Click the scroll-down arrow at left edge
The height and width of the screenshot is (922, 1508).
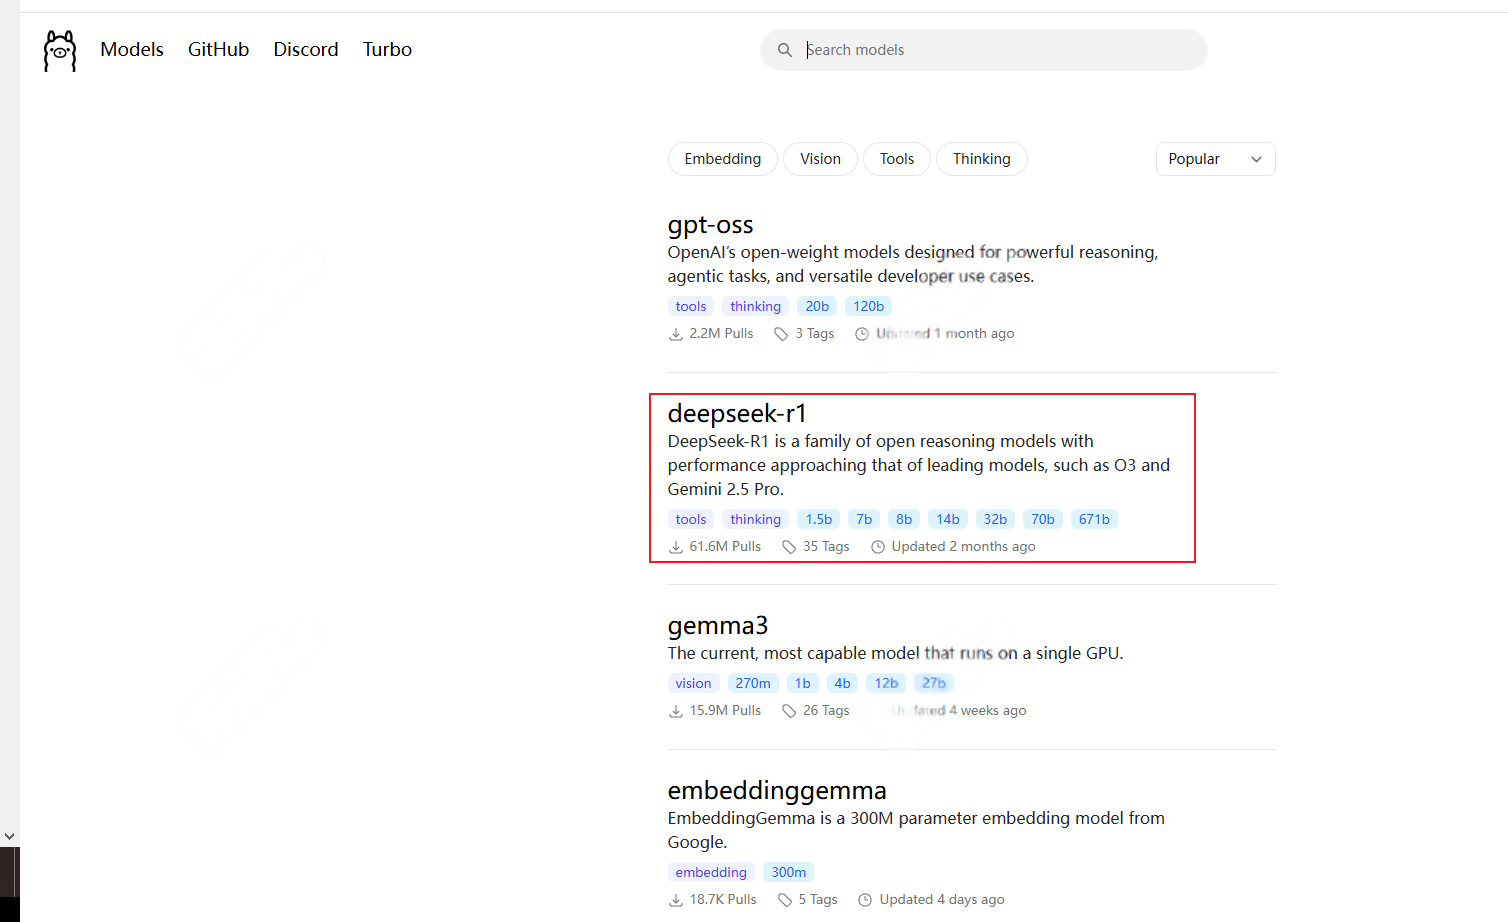[9, 836]
